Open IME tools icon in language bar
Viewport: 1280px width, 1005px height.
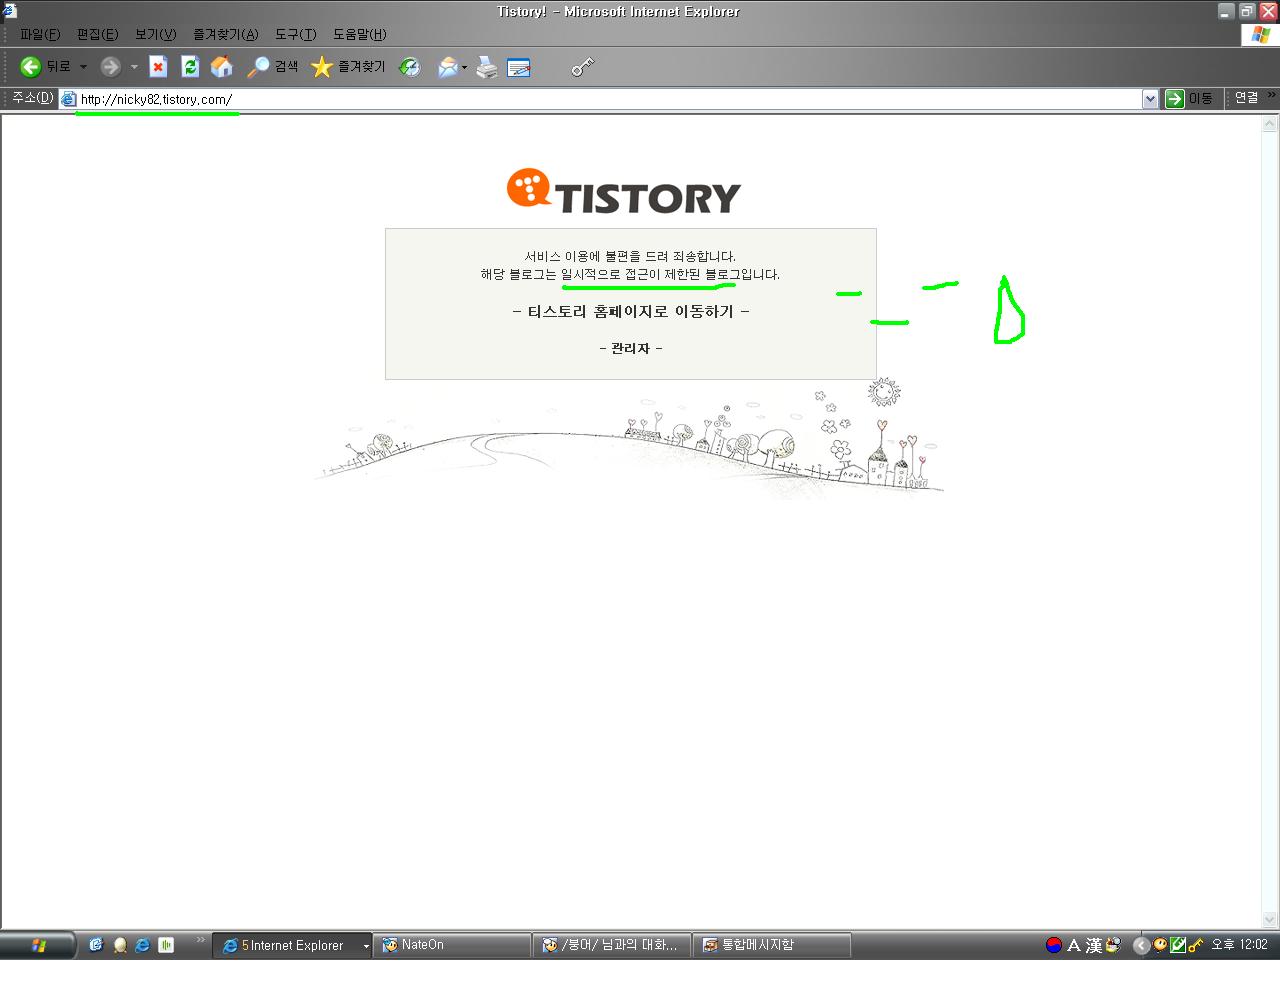[1113, 945]
